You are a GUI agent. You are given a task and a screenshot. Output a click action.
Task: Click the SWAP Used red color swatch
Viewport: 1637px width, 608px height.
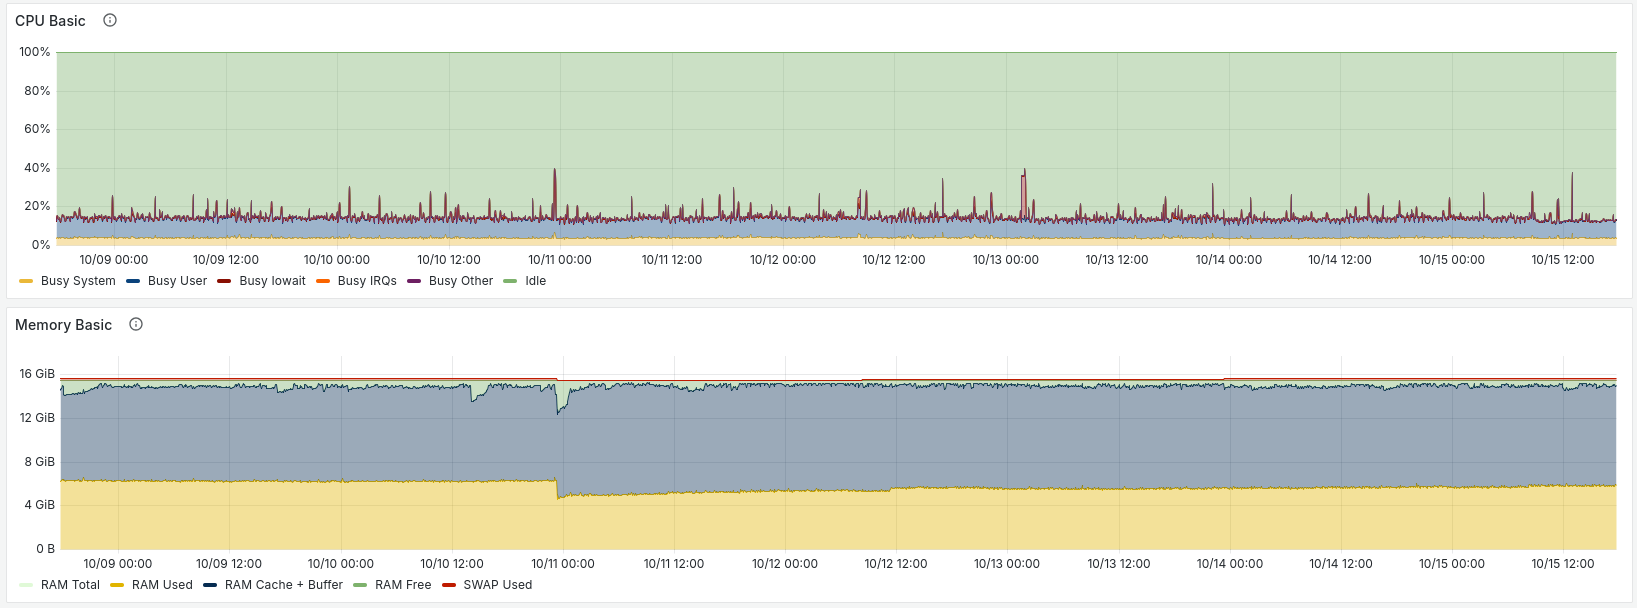[x=449, y=585]
